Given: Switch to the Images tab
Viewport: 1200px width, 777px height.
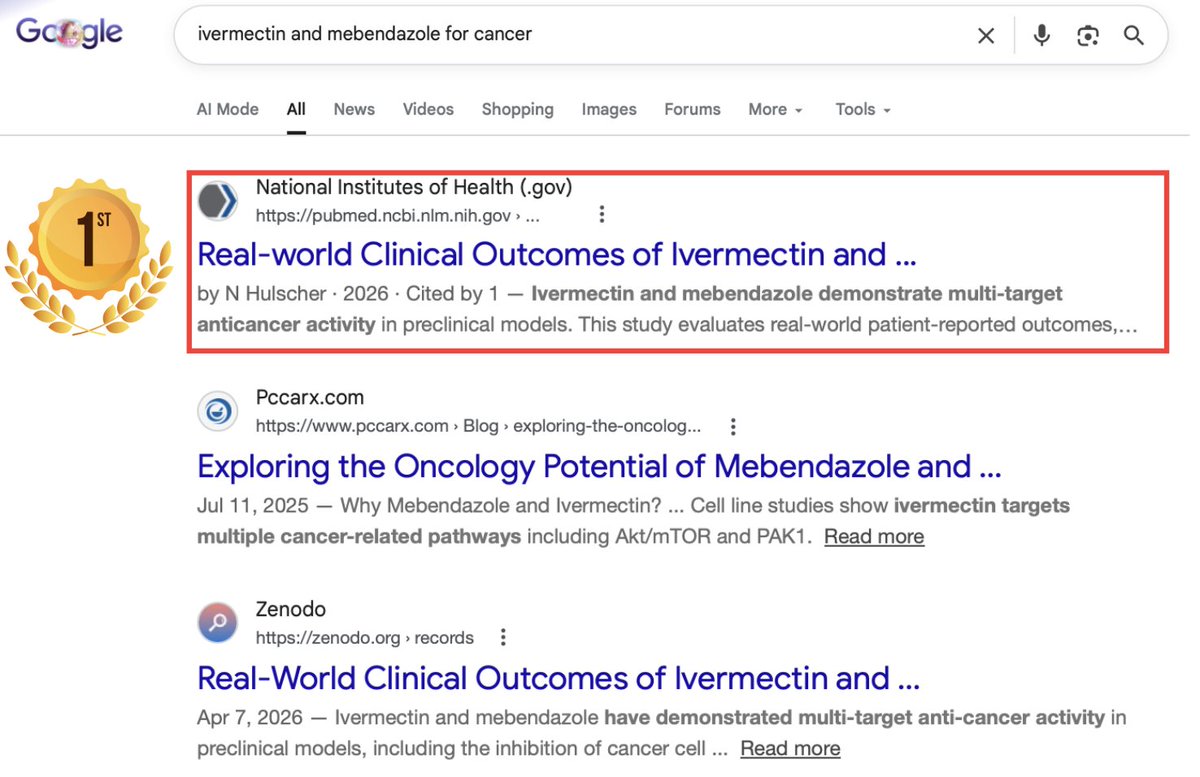Looking at the screenshot, I should tap(609, 110).
